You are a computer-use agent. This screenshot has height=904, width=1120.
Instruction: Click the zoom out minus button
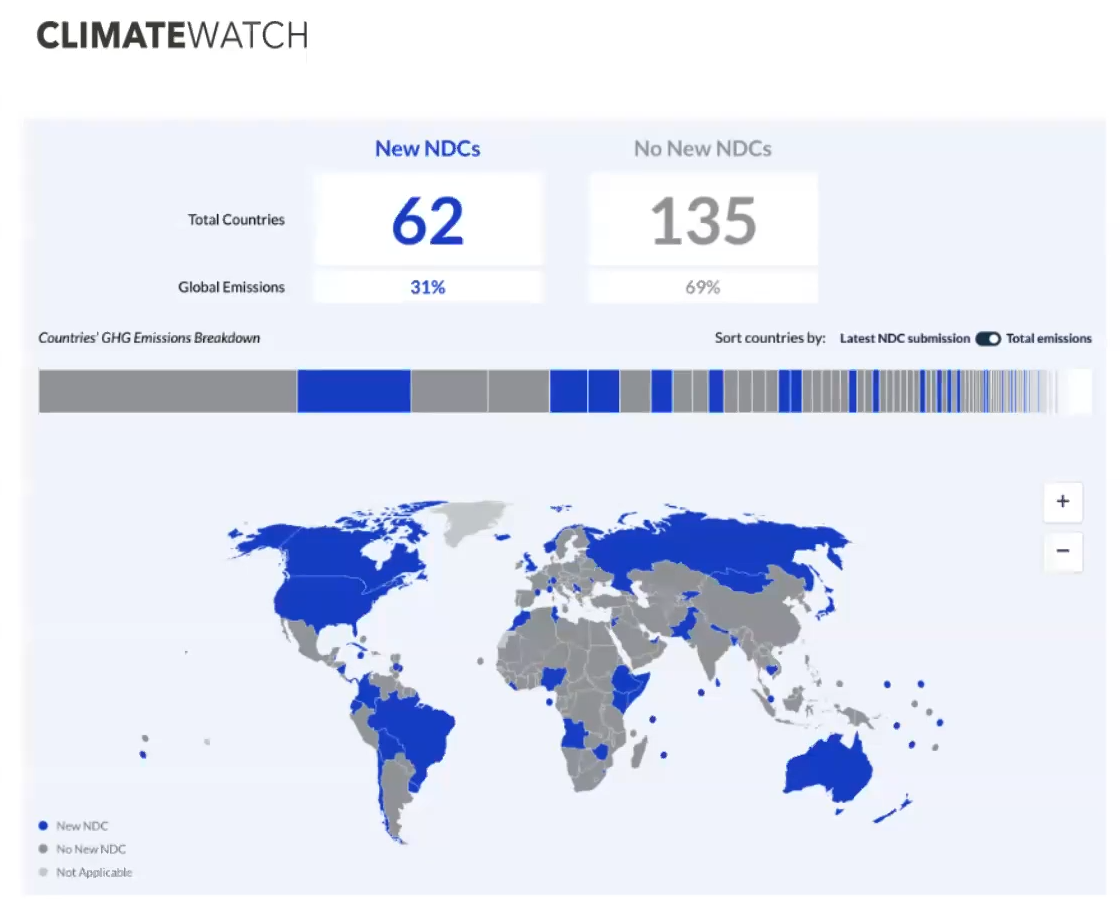click(1062, 551)
